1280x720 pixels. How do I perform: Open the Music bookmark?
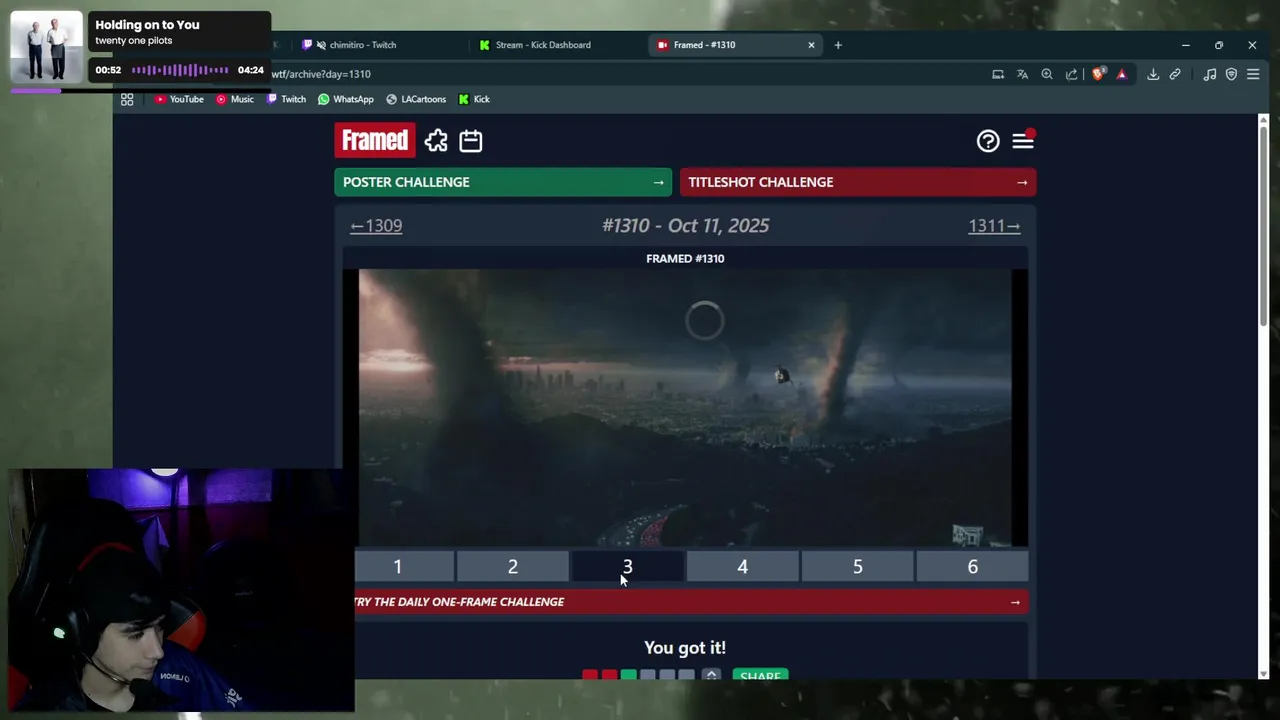tap(235, 99)
